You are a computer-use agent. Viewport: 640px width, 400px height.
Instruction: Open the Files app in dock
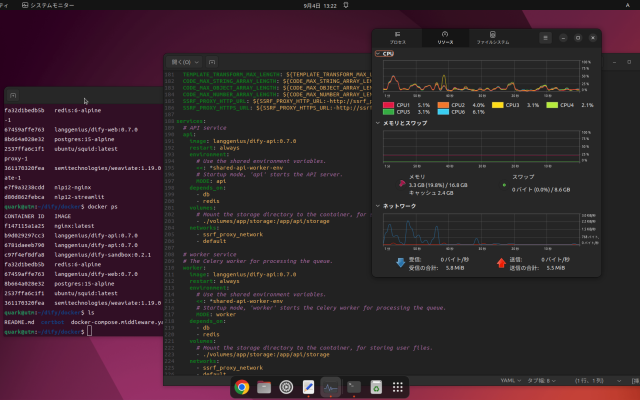coord(264,386)
